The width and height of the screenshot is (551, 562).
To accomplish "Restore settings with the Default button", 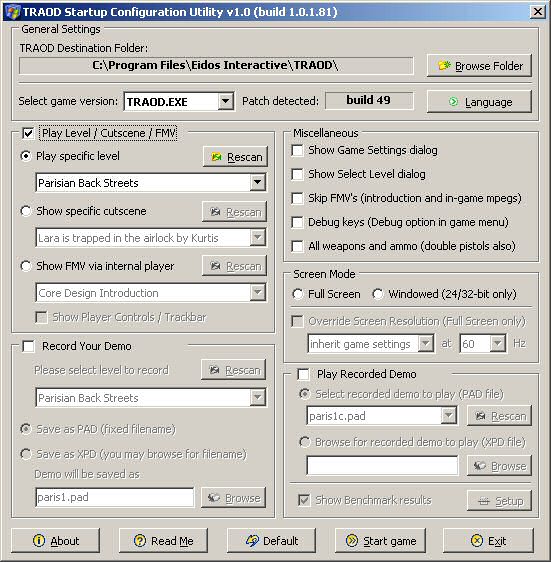I will tap(271, 540).
